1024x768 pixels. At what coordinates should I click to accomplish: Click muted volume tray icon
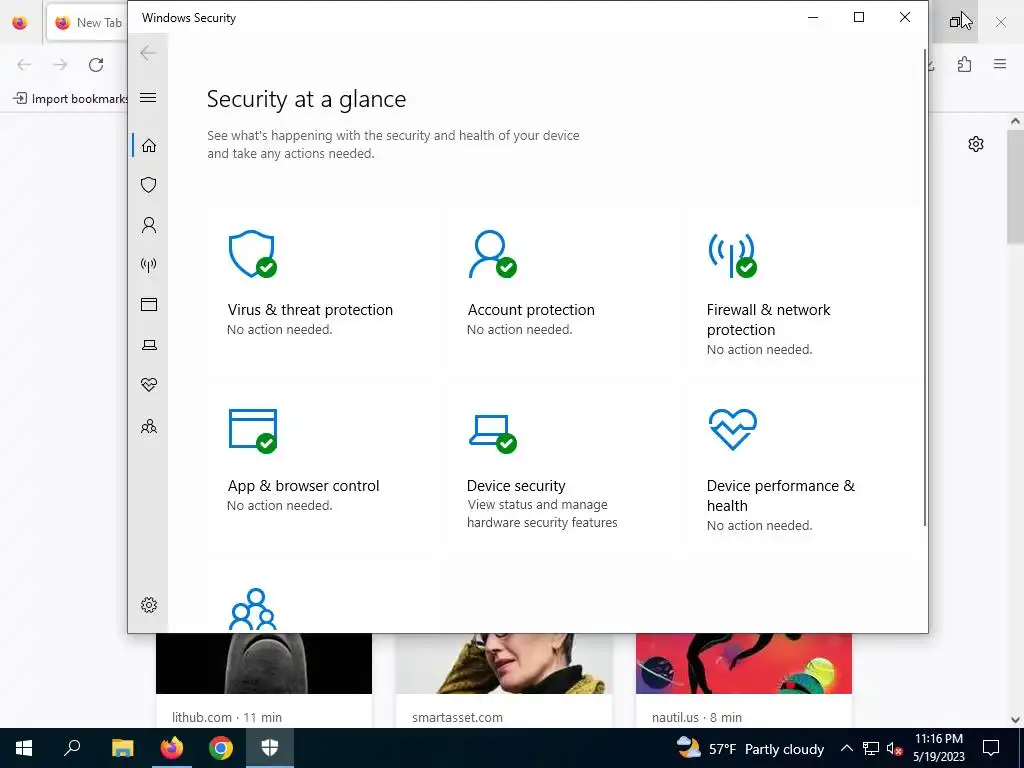[x=894, y=748]
